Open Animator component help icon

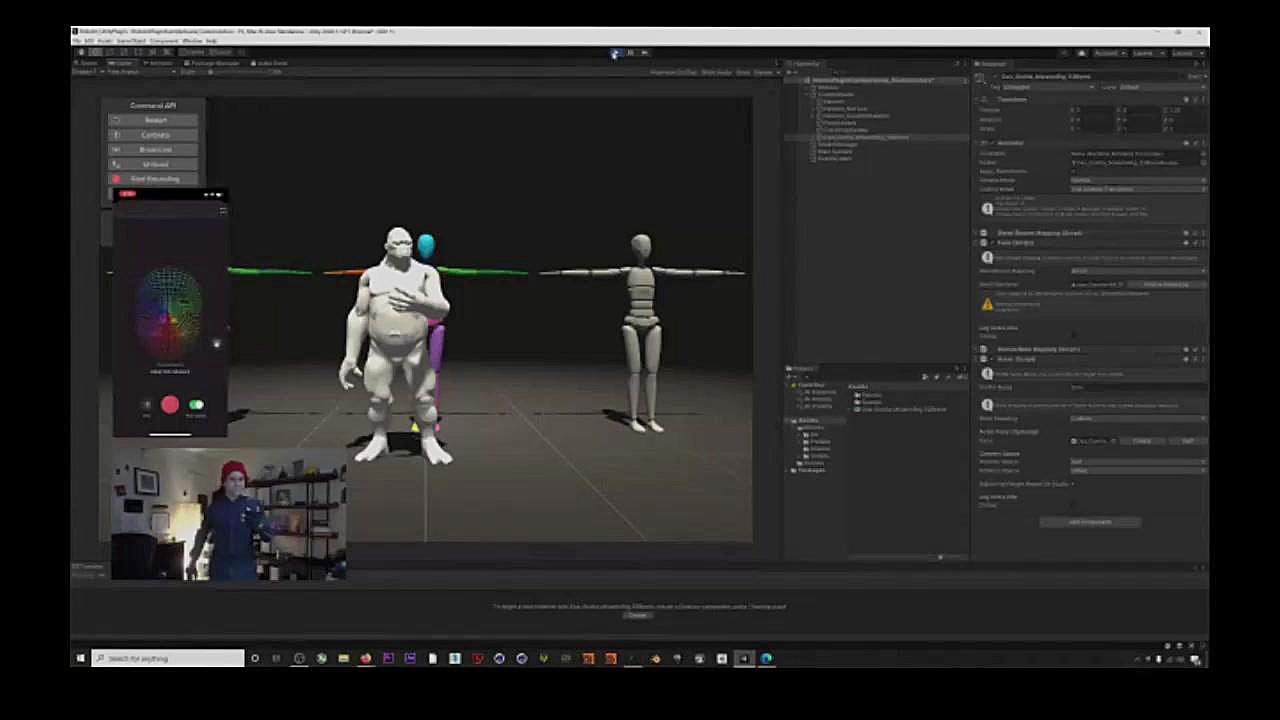[x=1187, y=143]
